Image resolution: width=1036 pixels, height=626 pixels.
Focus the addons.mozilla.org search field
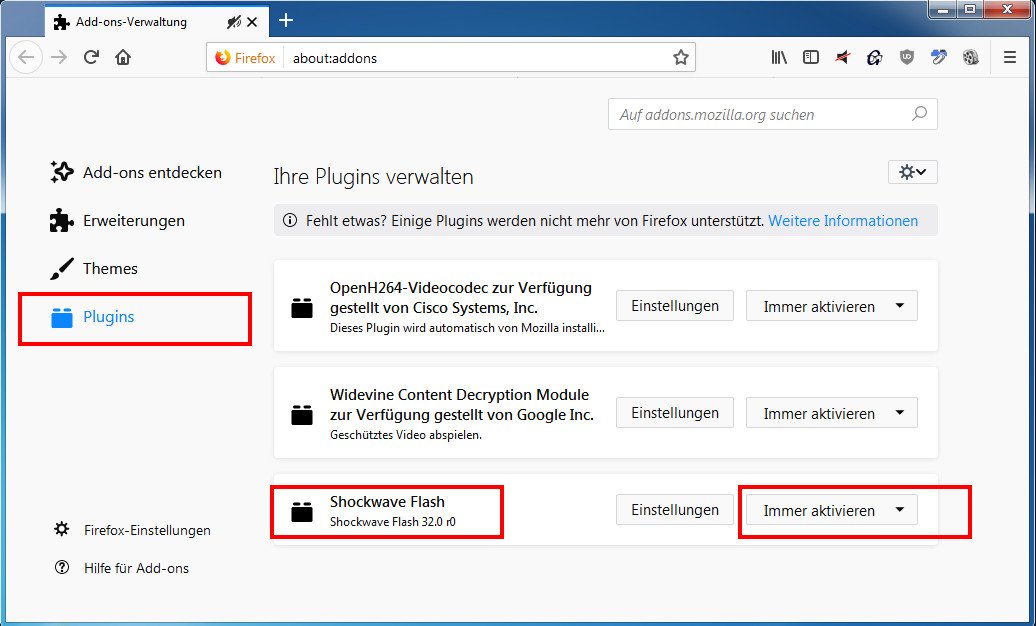[x=772, y=114]
